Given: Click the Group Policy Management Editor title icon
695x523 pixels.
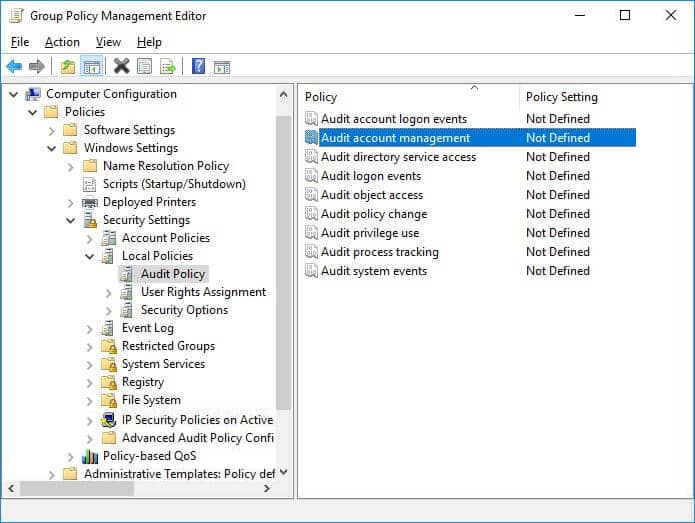Looking at the screenshot, I should point(17,16).
